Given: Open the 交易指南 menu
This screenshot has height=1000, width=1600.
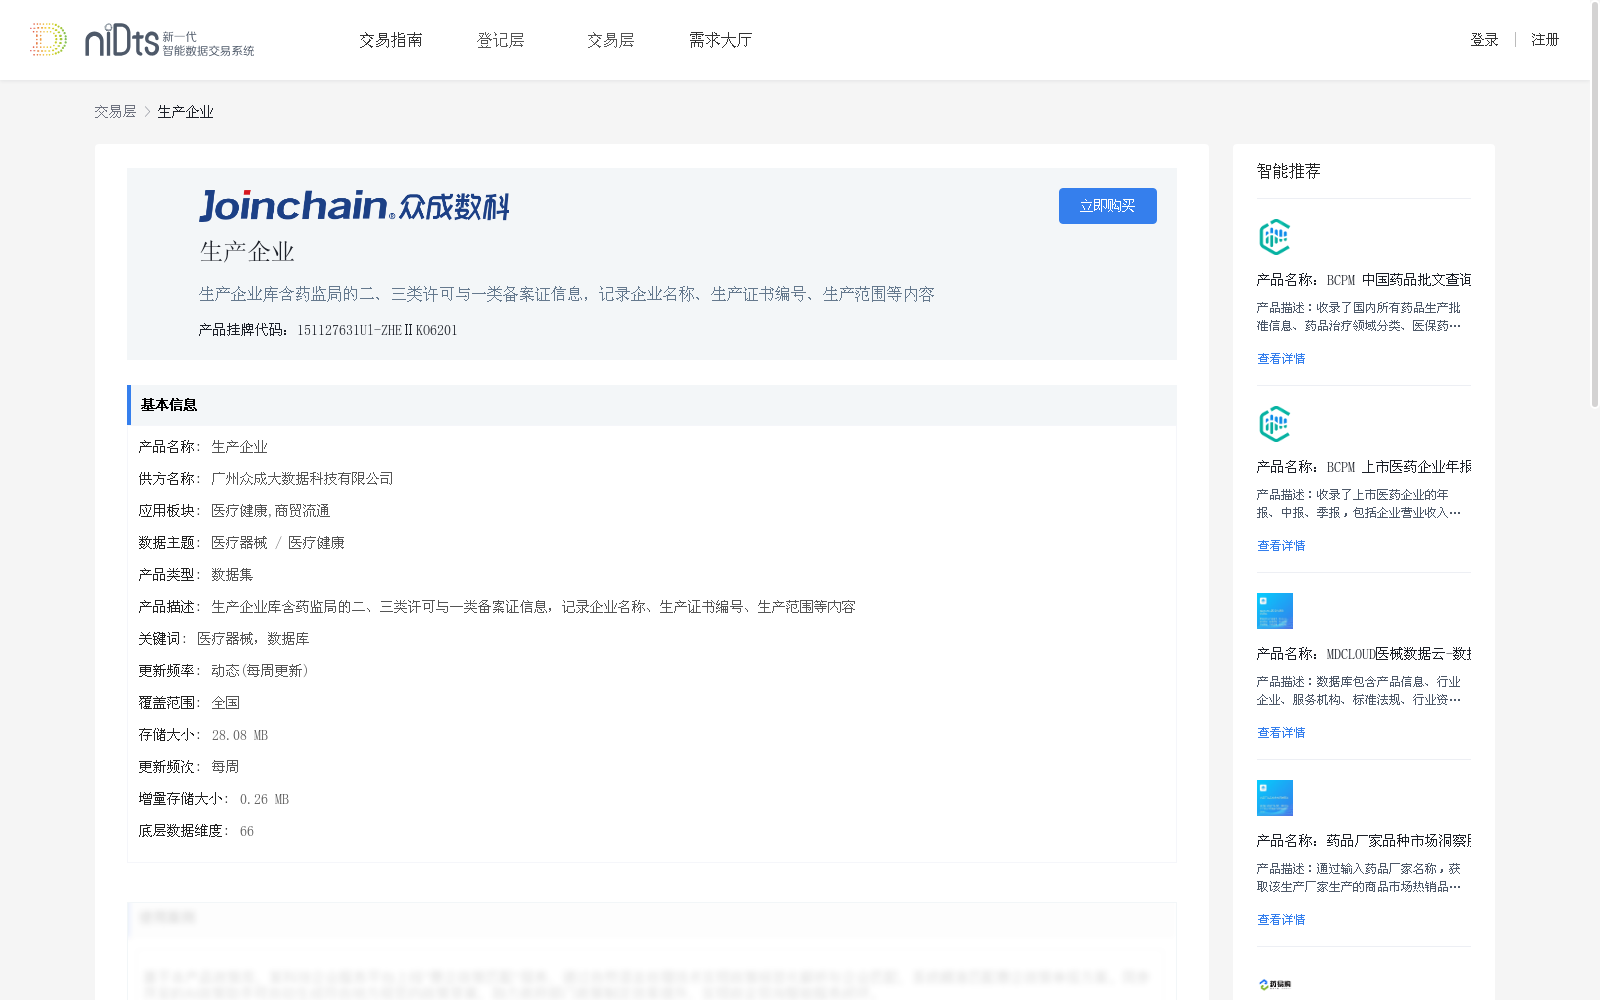Looking at the screenshot, I should click(x=391, y=40).
